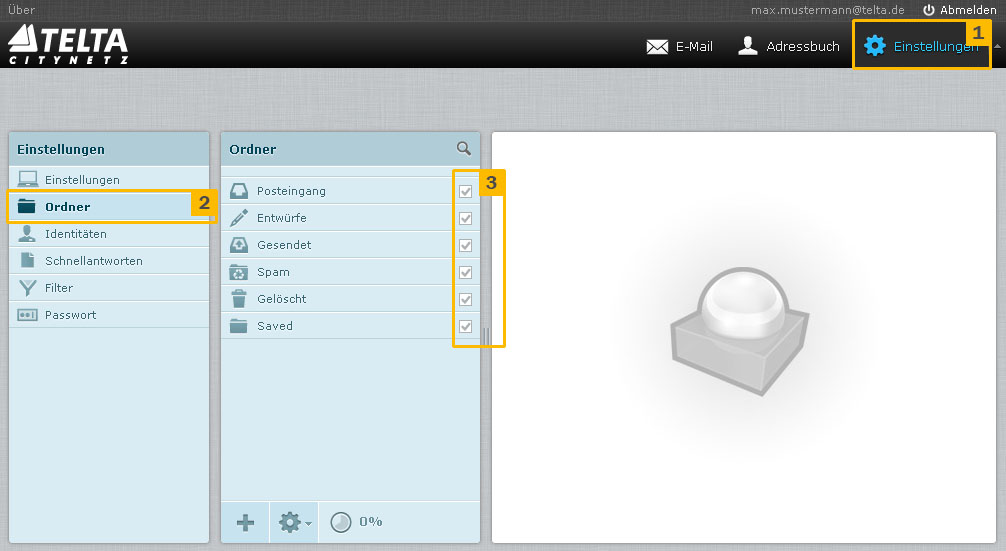Click the trash can icon for Gelöscht
This screenshot has width=1006, height=551.
[239, 298]
